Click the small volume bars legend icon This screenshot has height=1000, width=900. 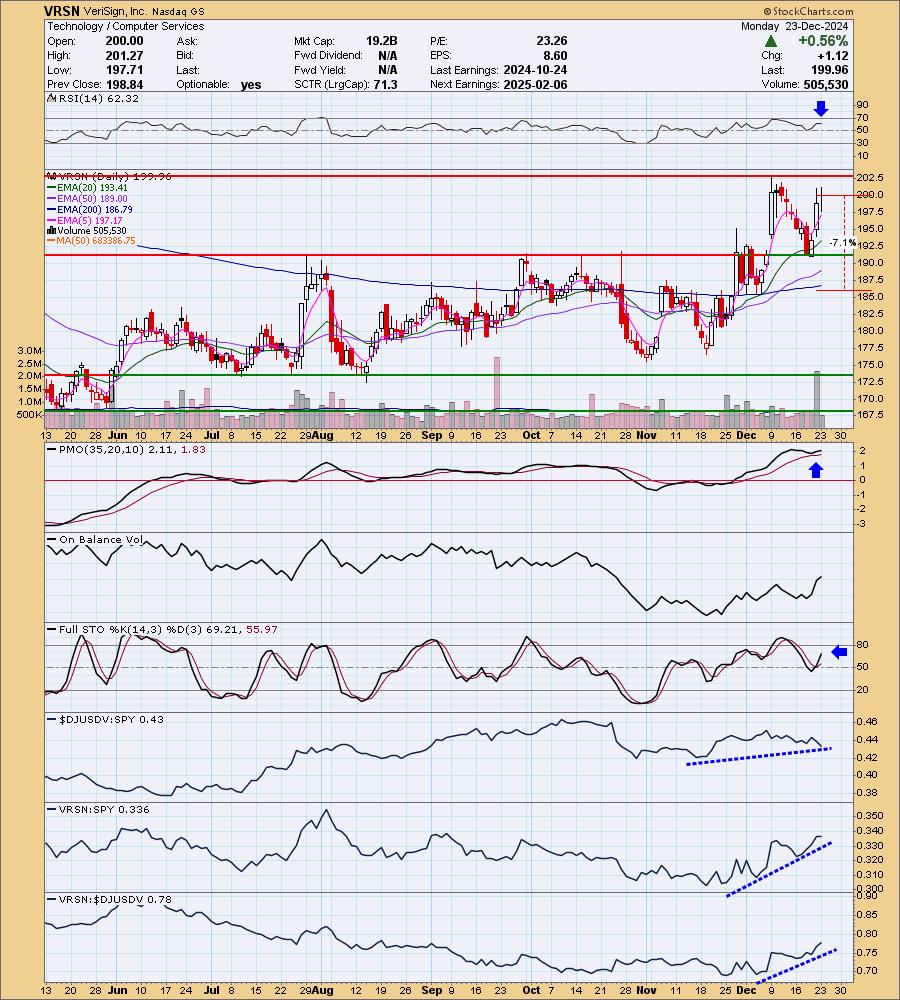pos(52,231)
